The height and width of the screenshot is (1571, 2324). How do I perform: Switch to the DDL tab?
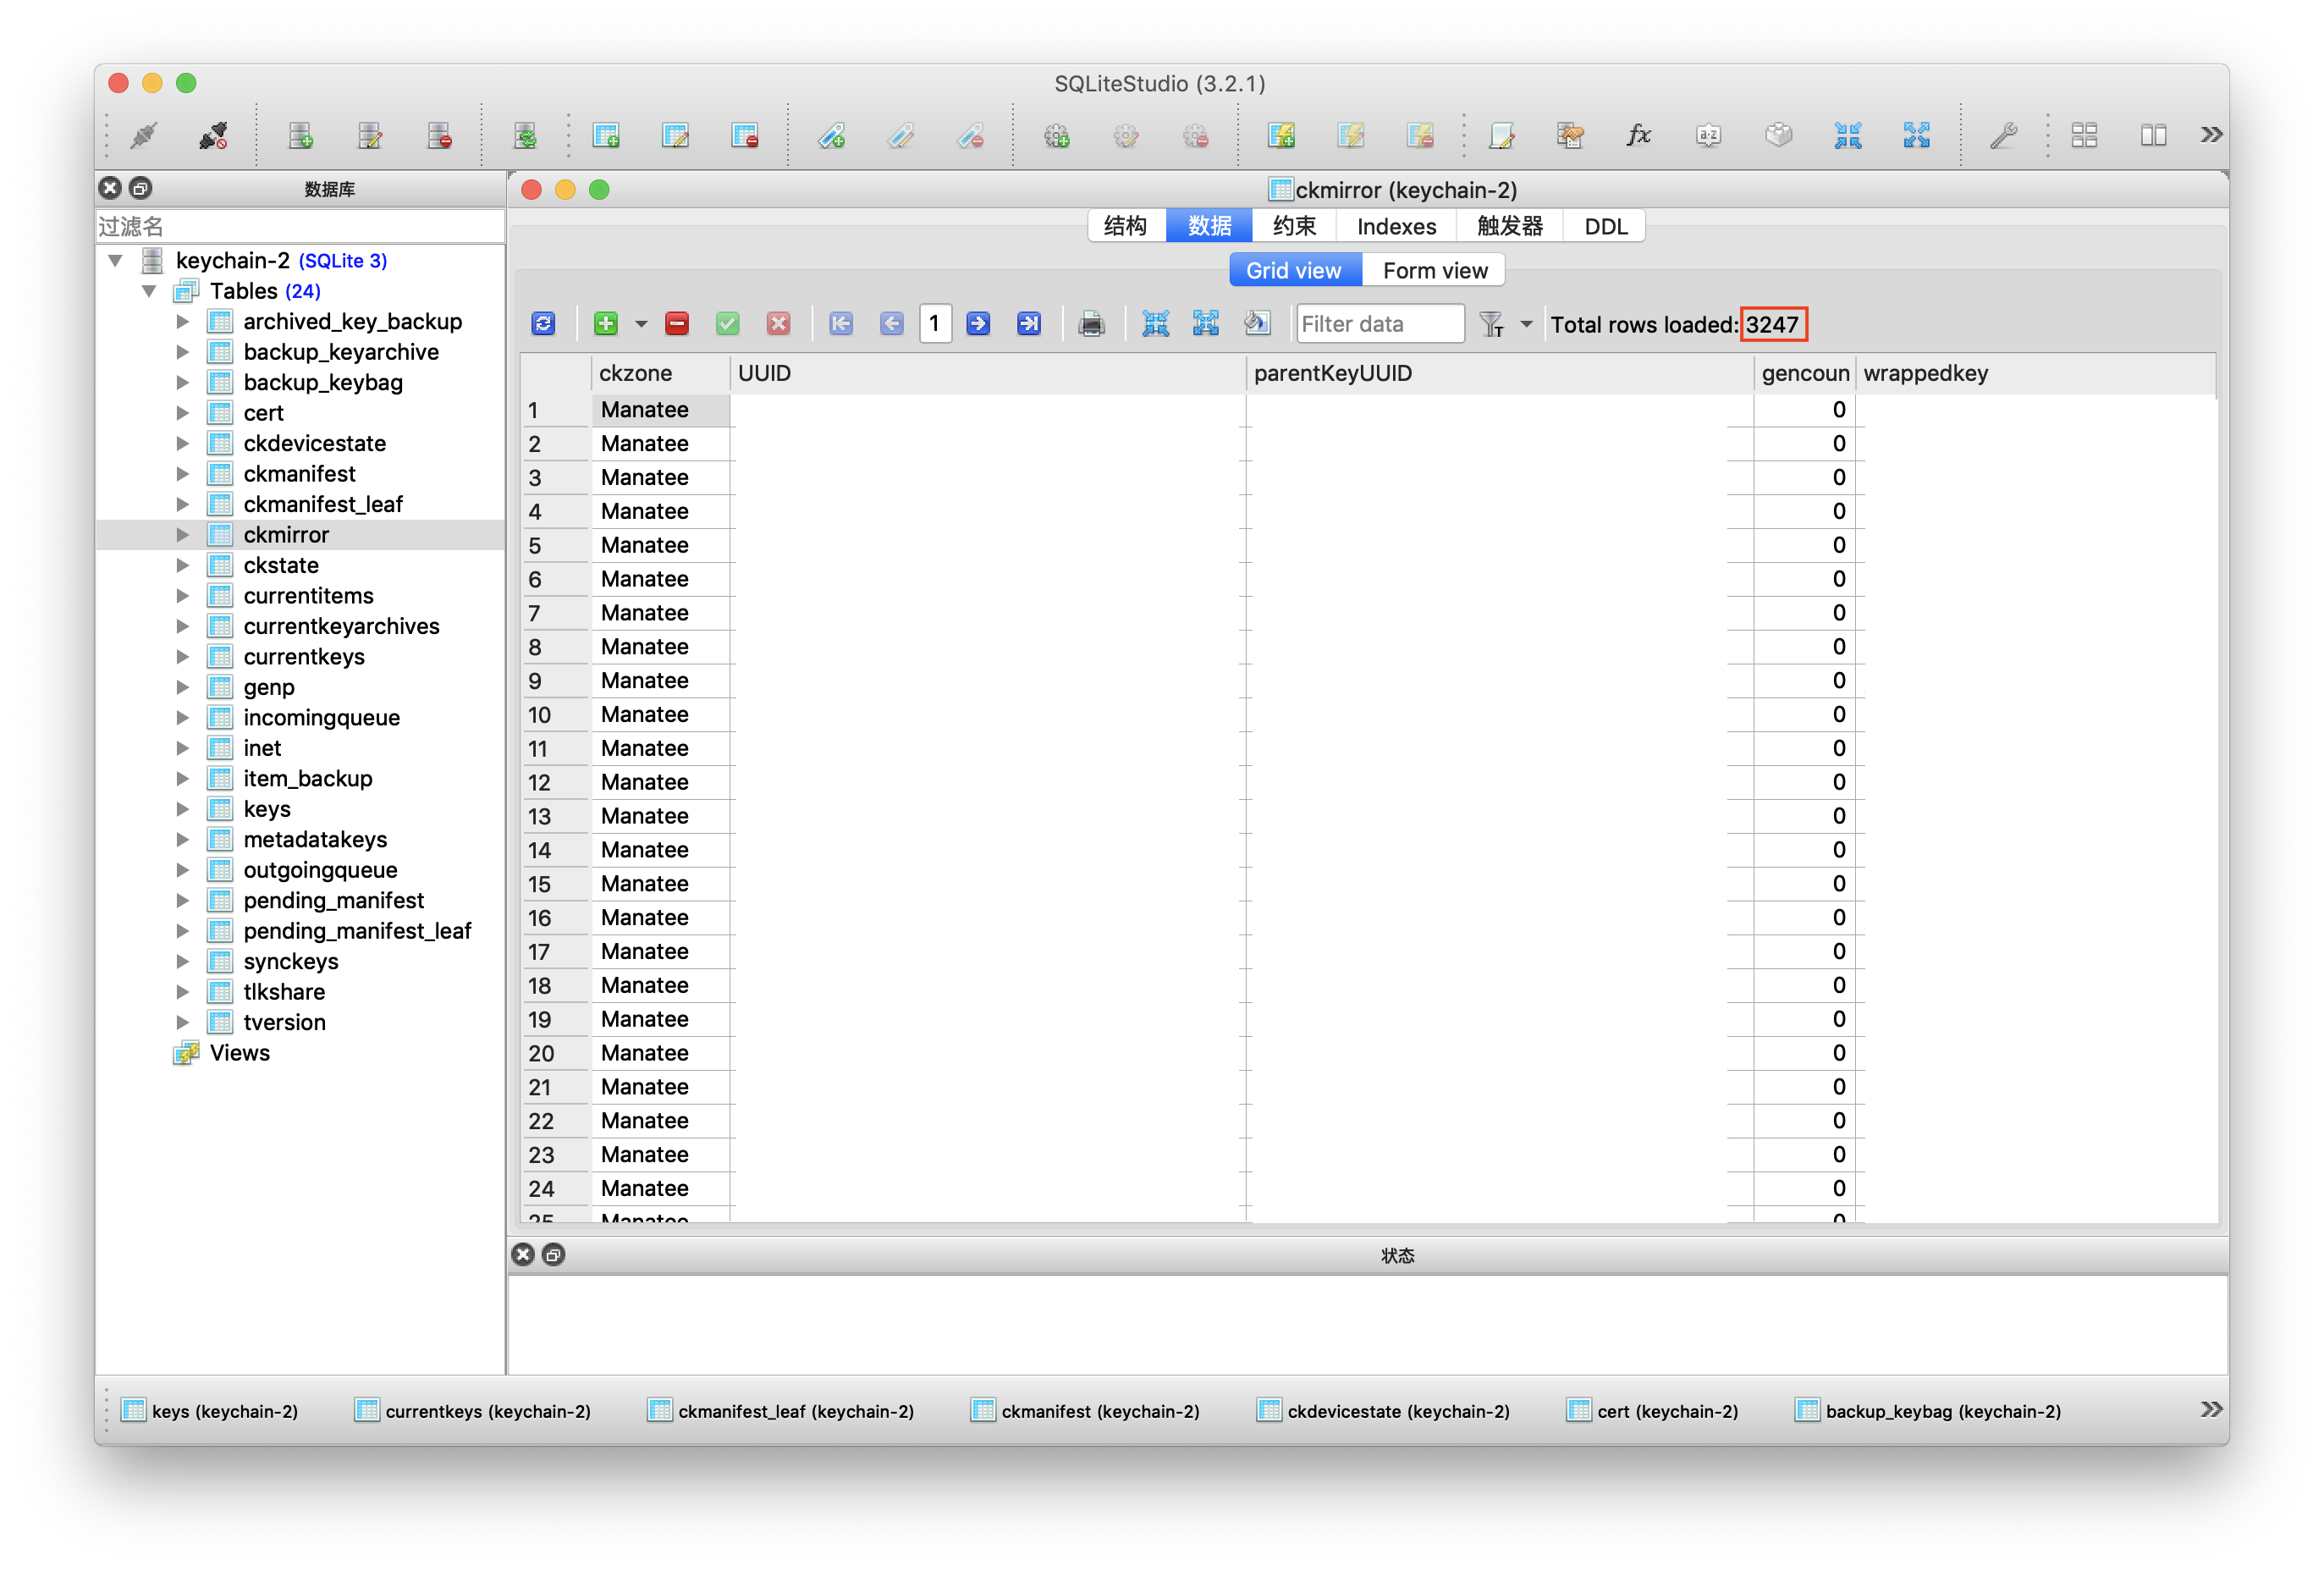(x=1605, y=227)
